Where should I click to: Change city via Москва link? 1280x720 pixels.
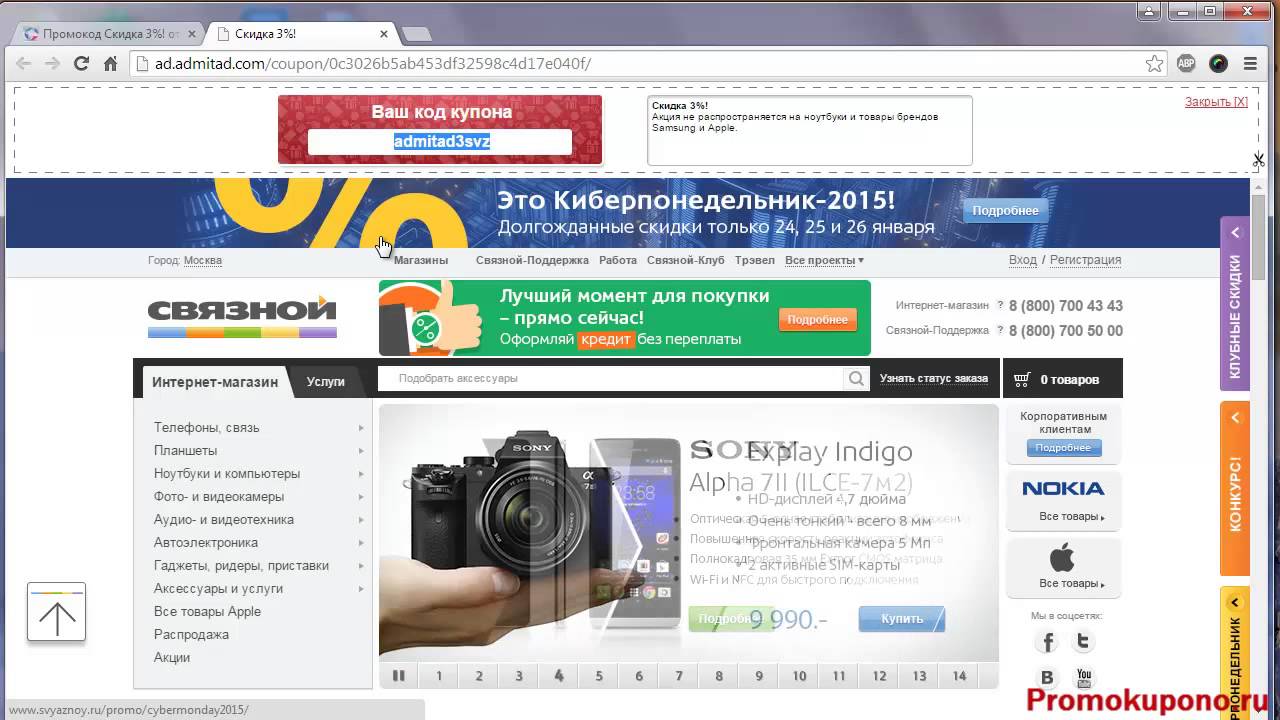(x=203, y=260)
